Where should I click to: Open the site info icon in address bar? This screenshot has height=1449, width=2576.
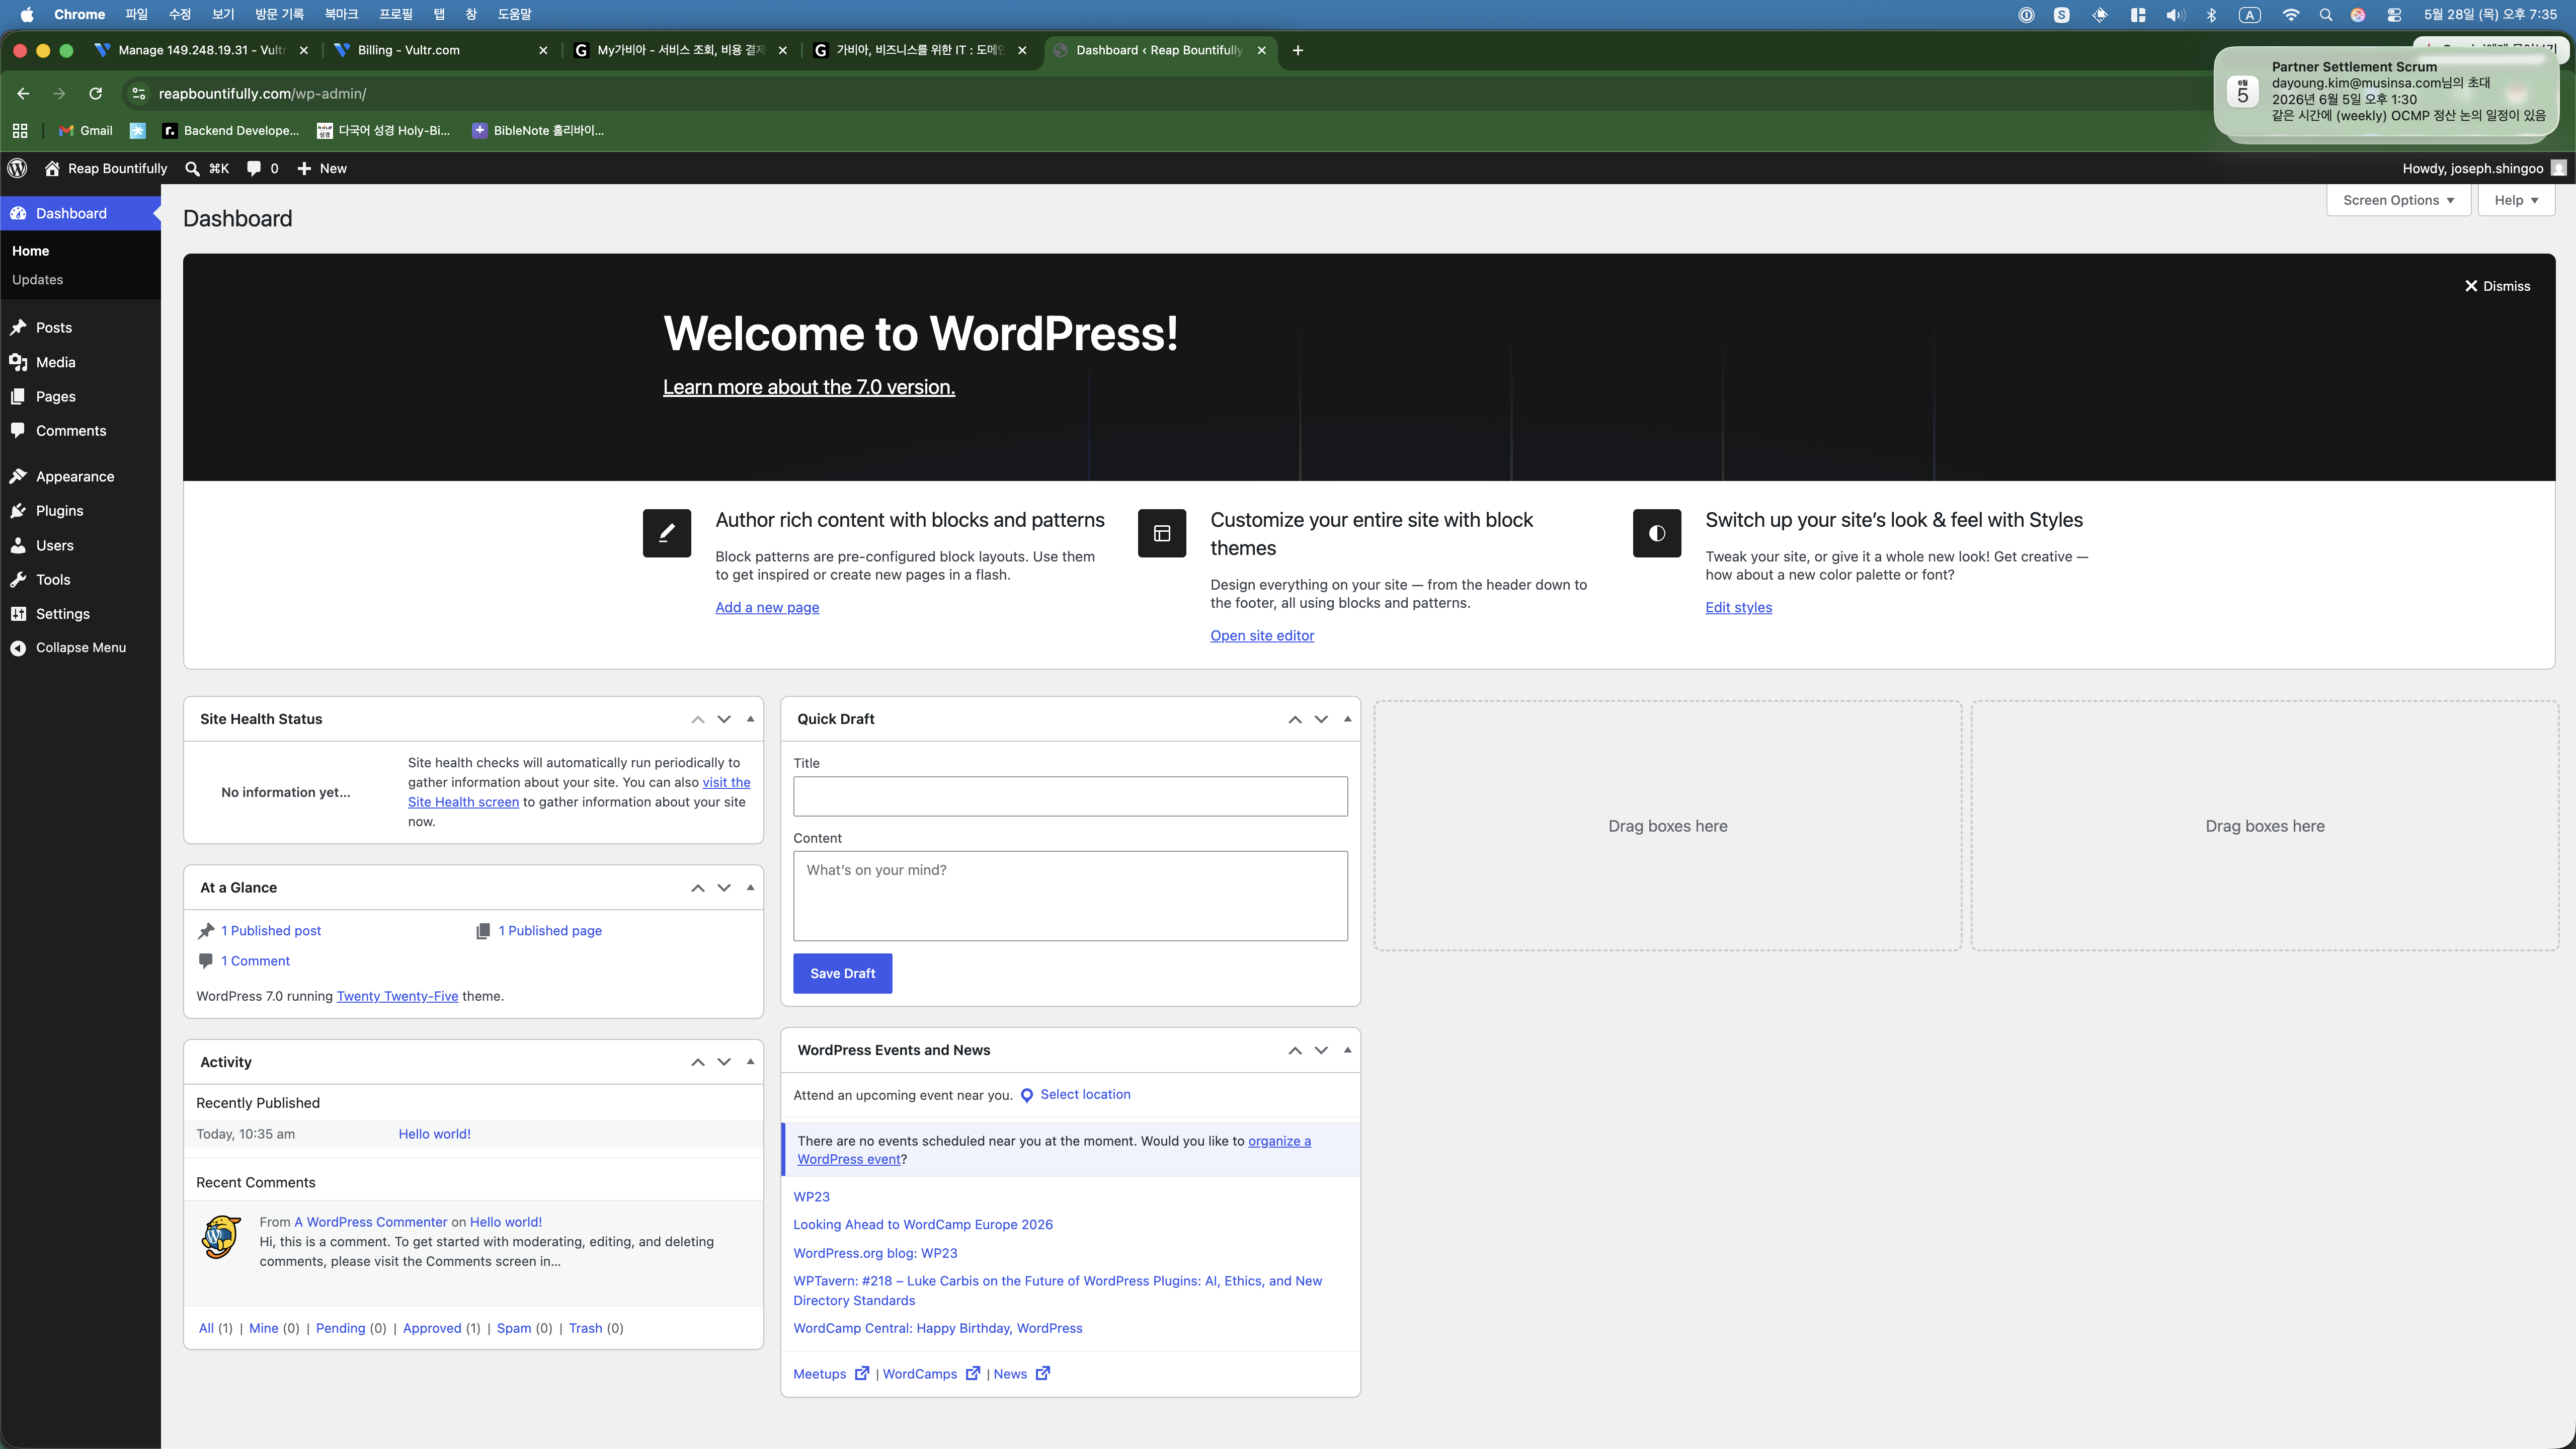pyautogui.click(x=138, y=93)
